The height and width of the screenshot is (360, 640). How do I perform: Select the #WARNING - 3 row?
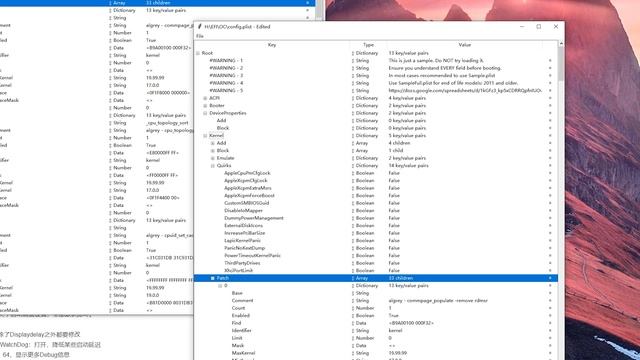point(376,76)
